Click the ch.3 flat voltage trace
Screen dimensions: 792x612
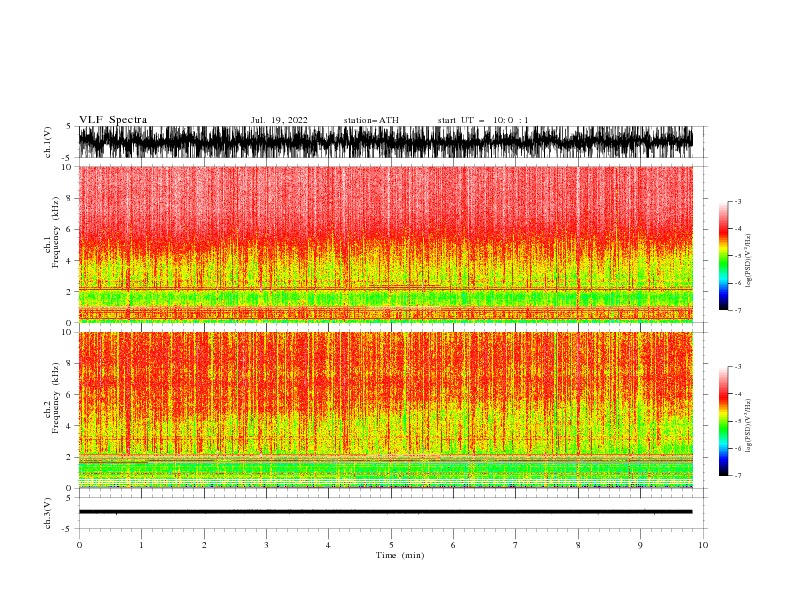[385, 512]
